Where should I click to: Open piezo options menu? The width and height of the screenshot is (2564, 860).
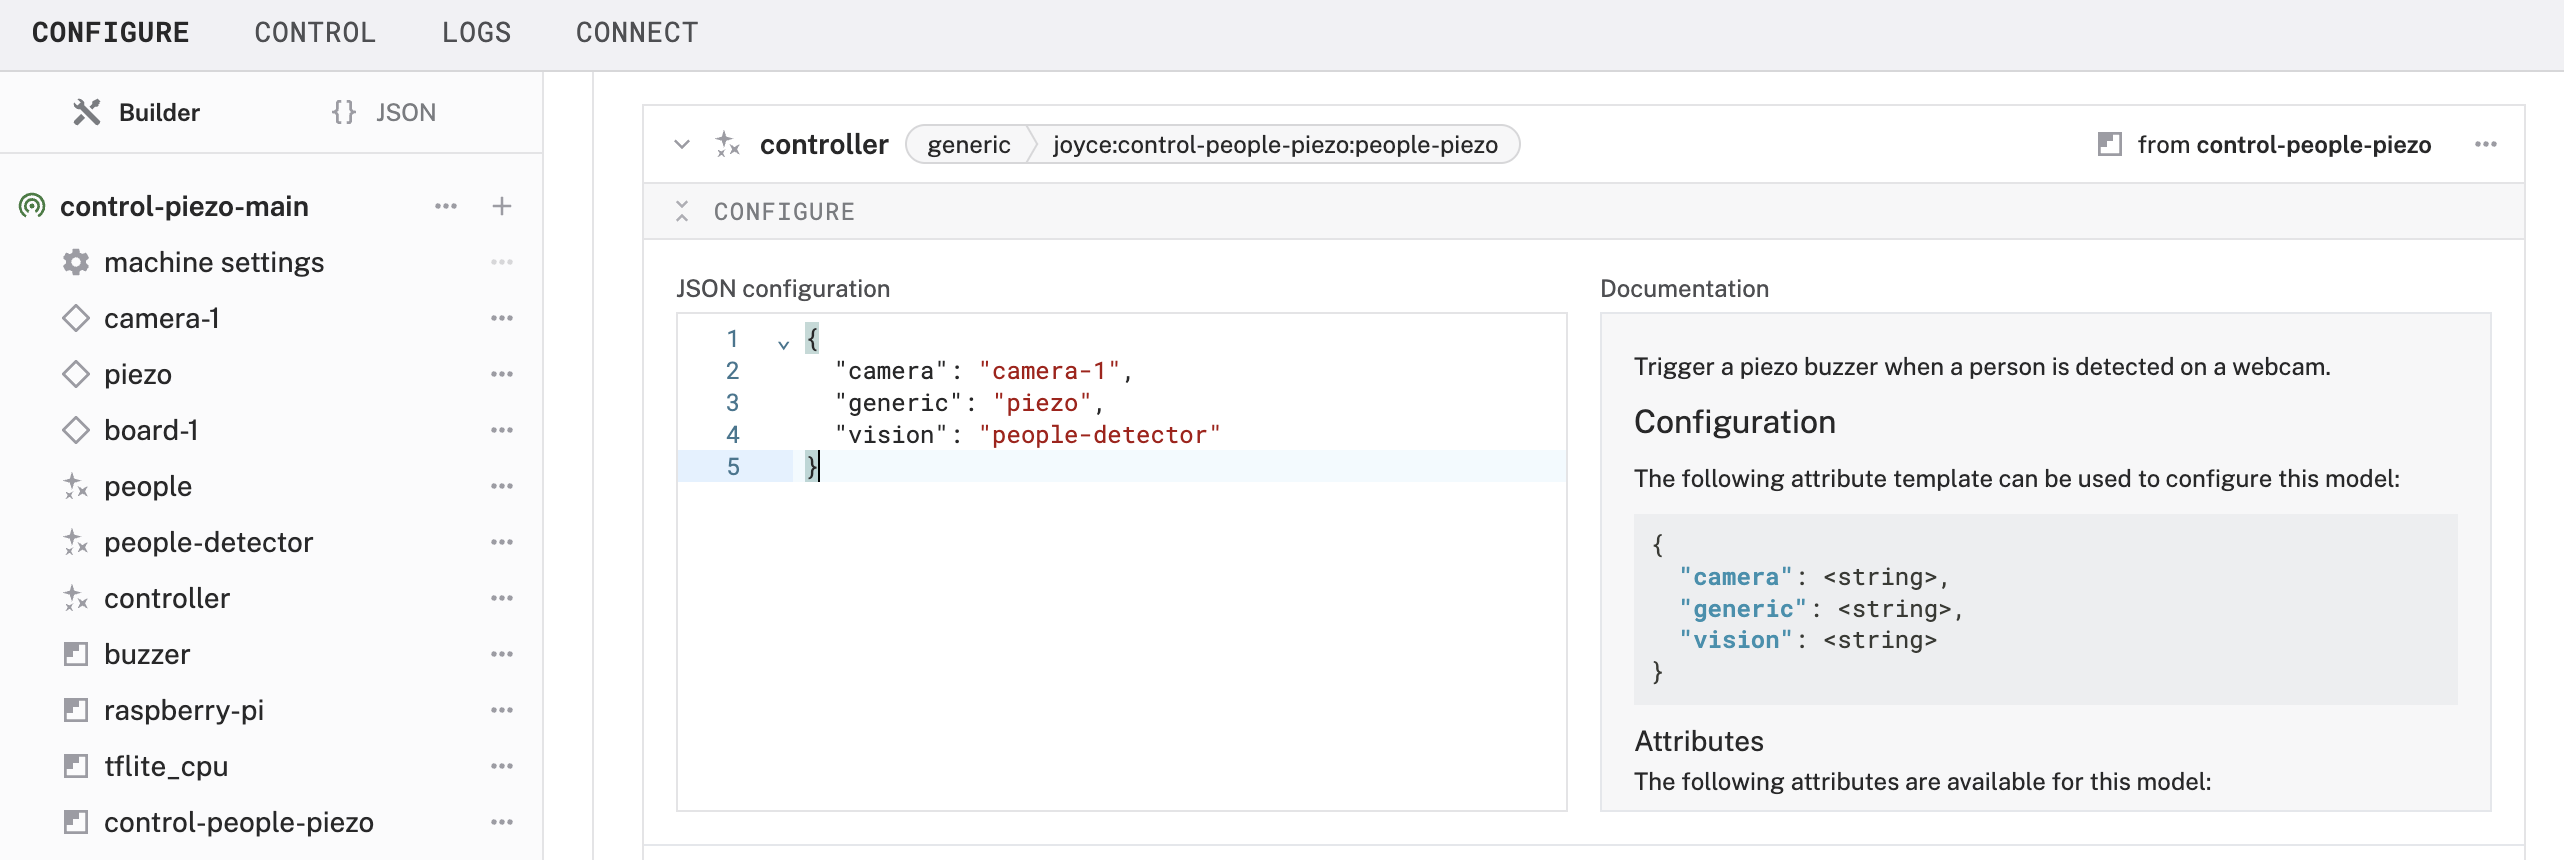click(x=502, y=374)
